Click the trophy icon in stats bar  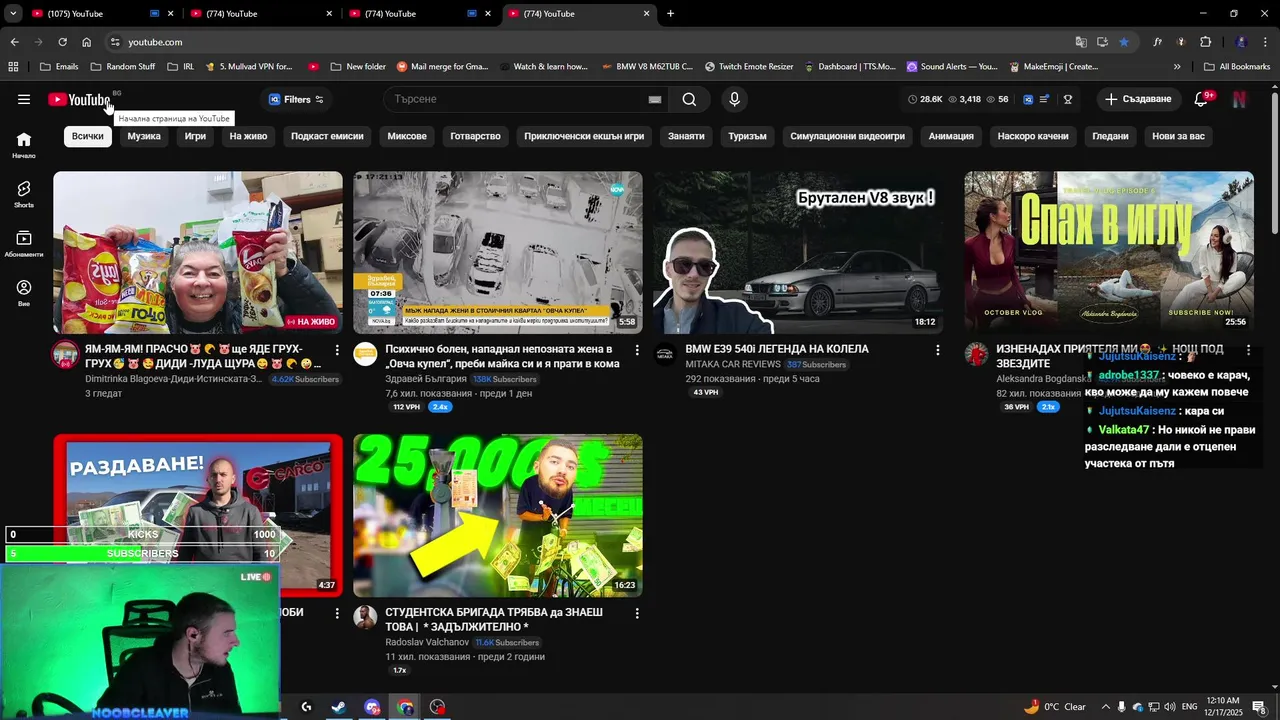point(1068,99)
